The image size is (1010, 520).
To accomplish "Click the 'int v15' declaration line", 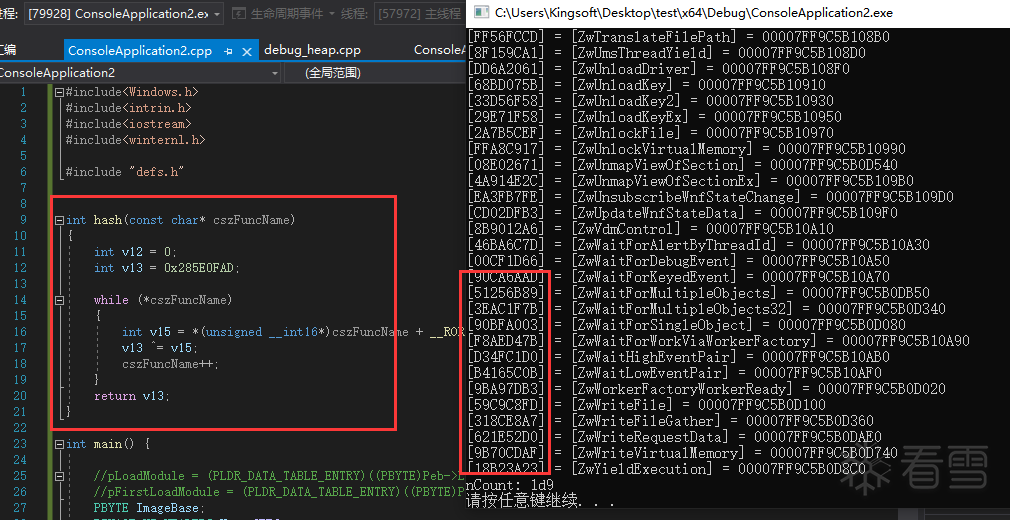I will click(x=293, y=332).
